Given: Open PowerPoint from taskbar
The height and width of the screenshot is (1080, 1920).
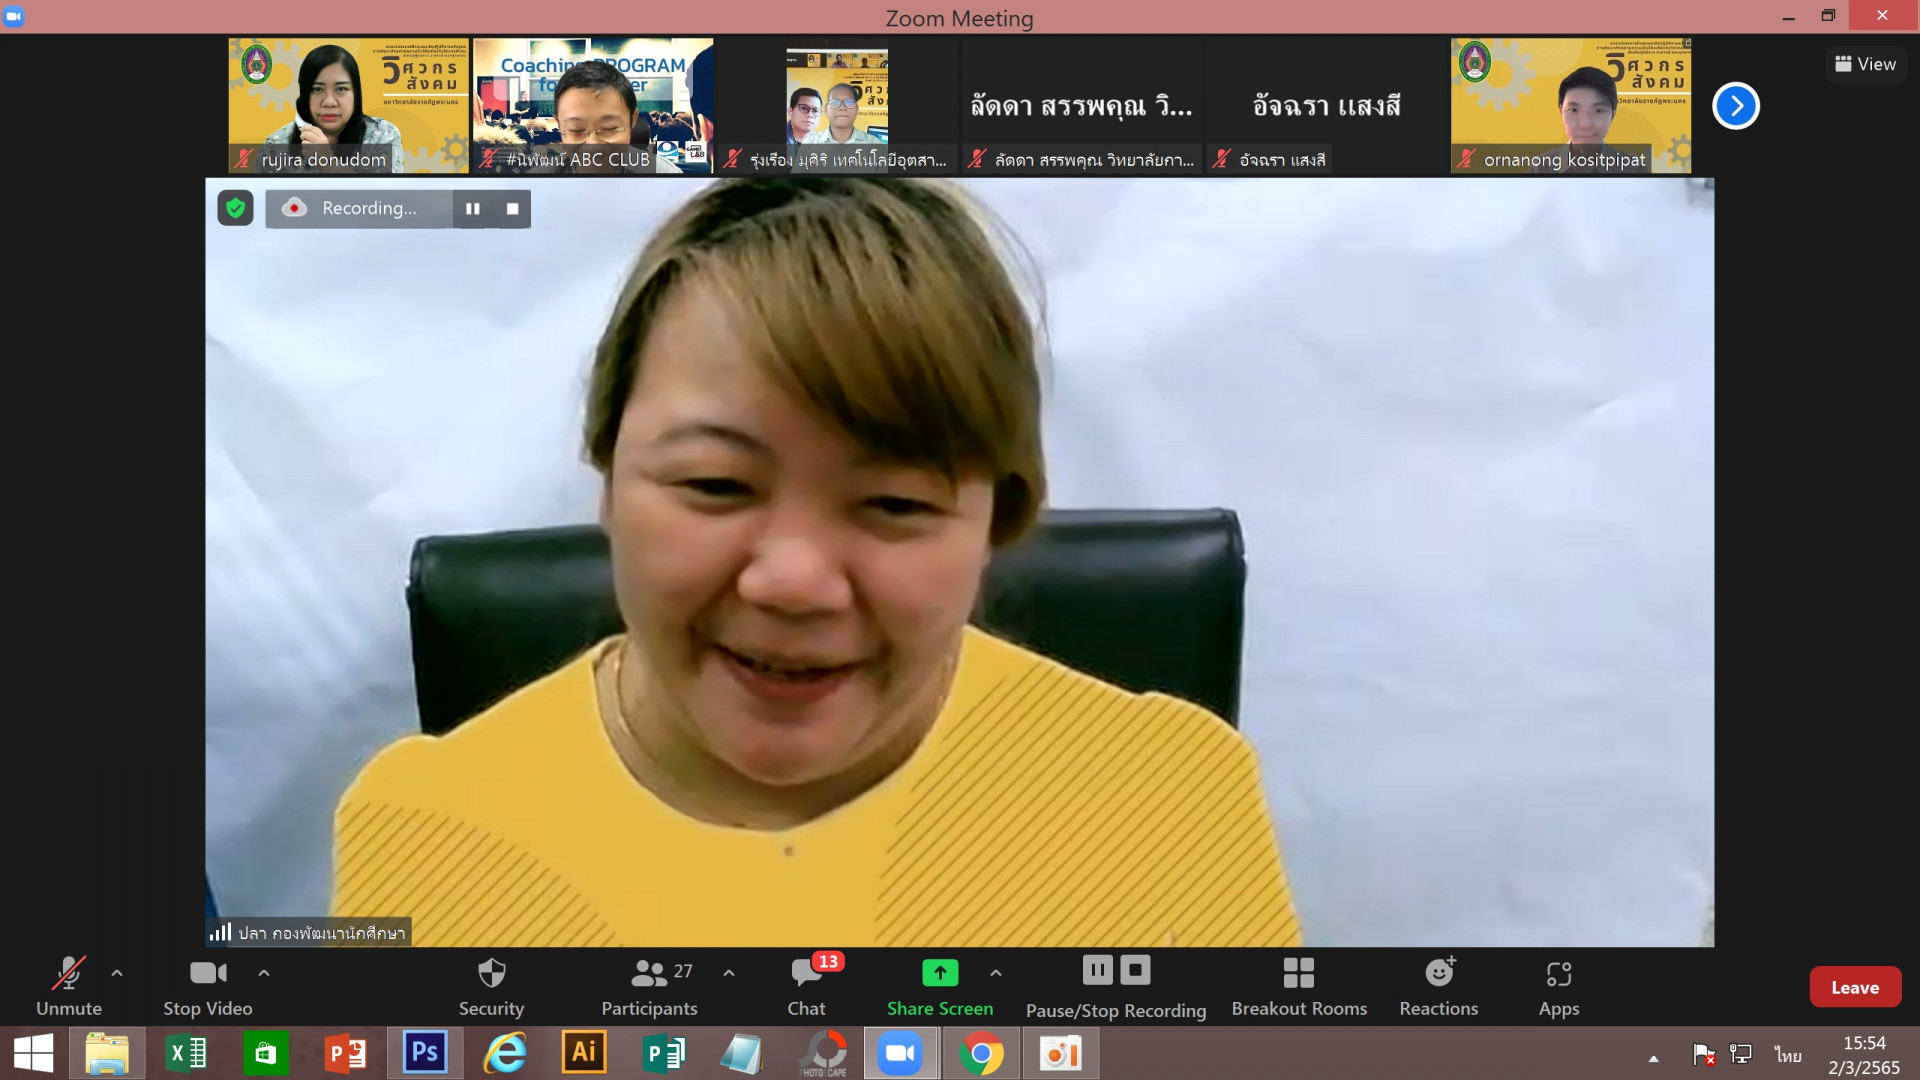Looking at the screenshot, I should click(x=346, y=1054).
